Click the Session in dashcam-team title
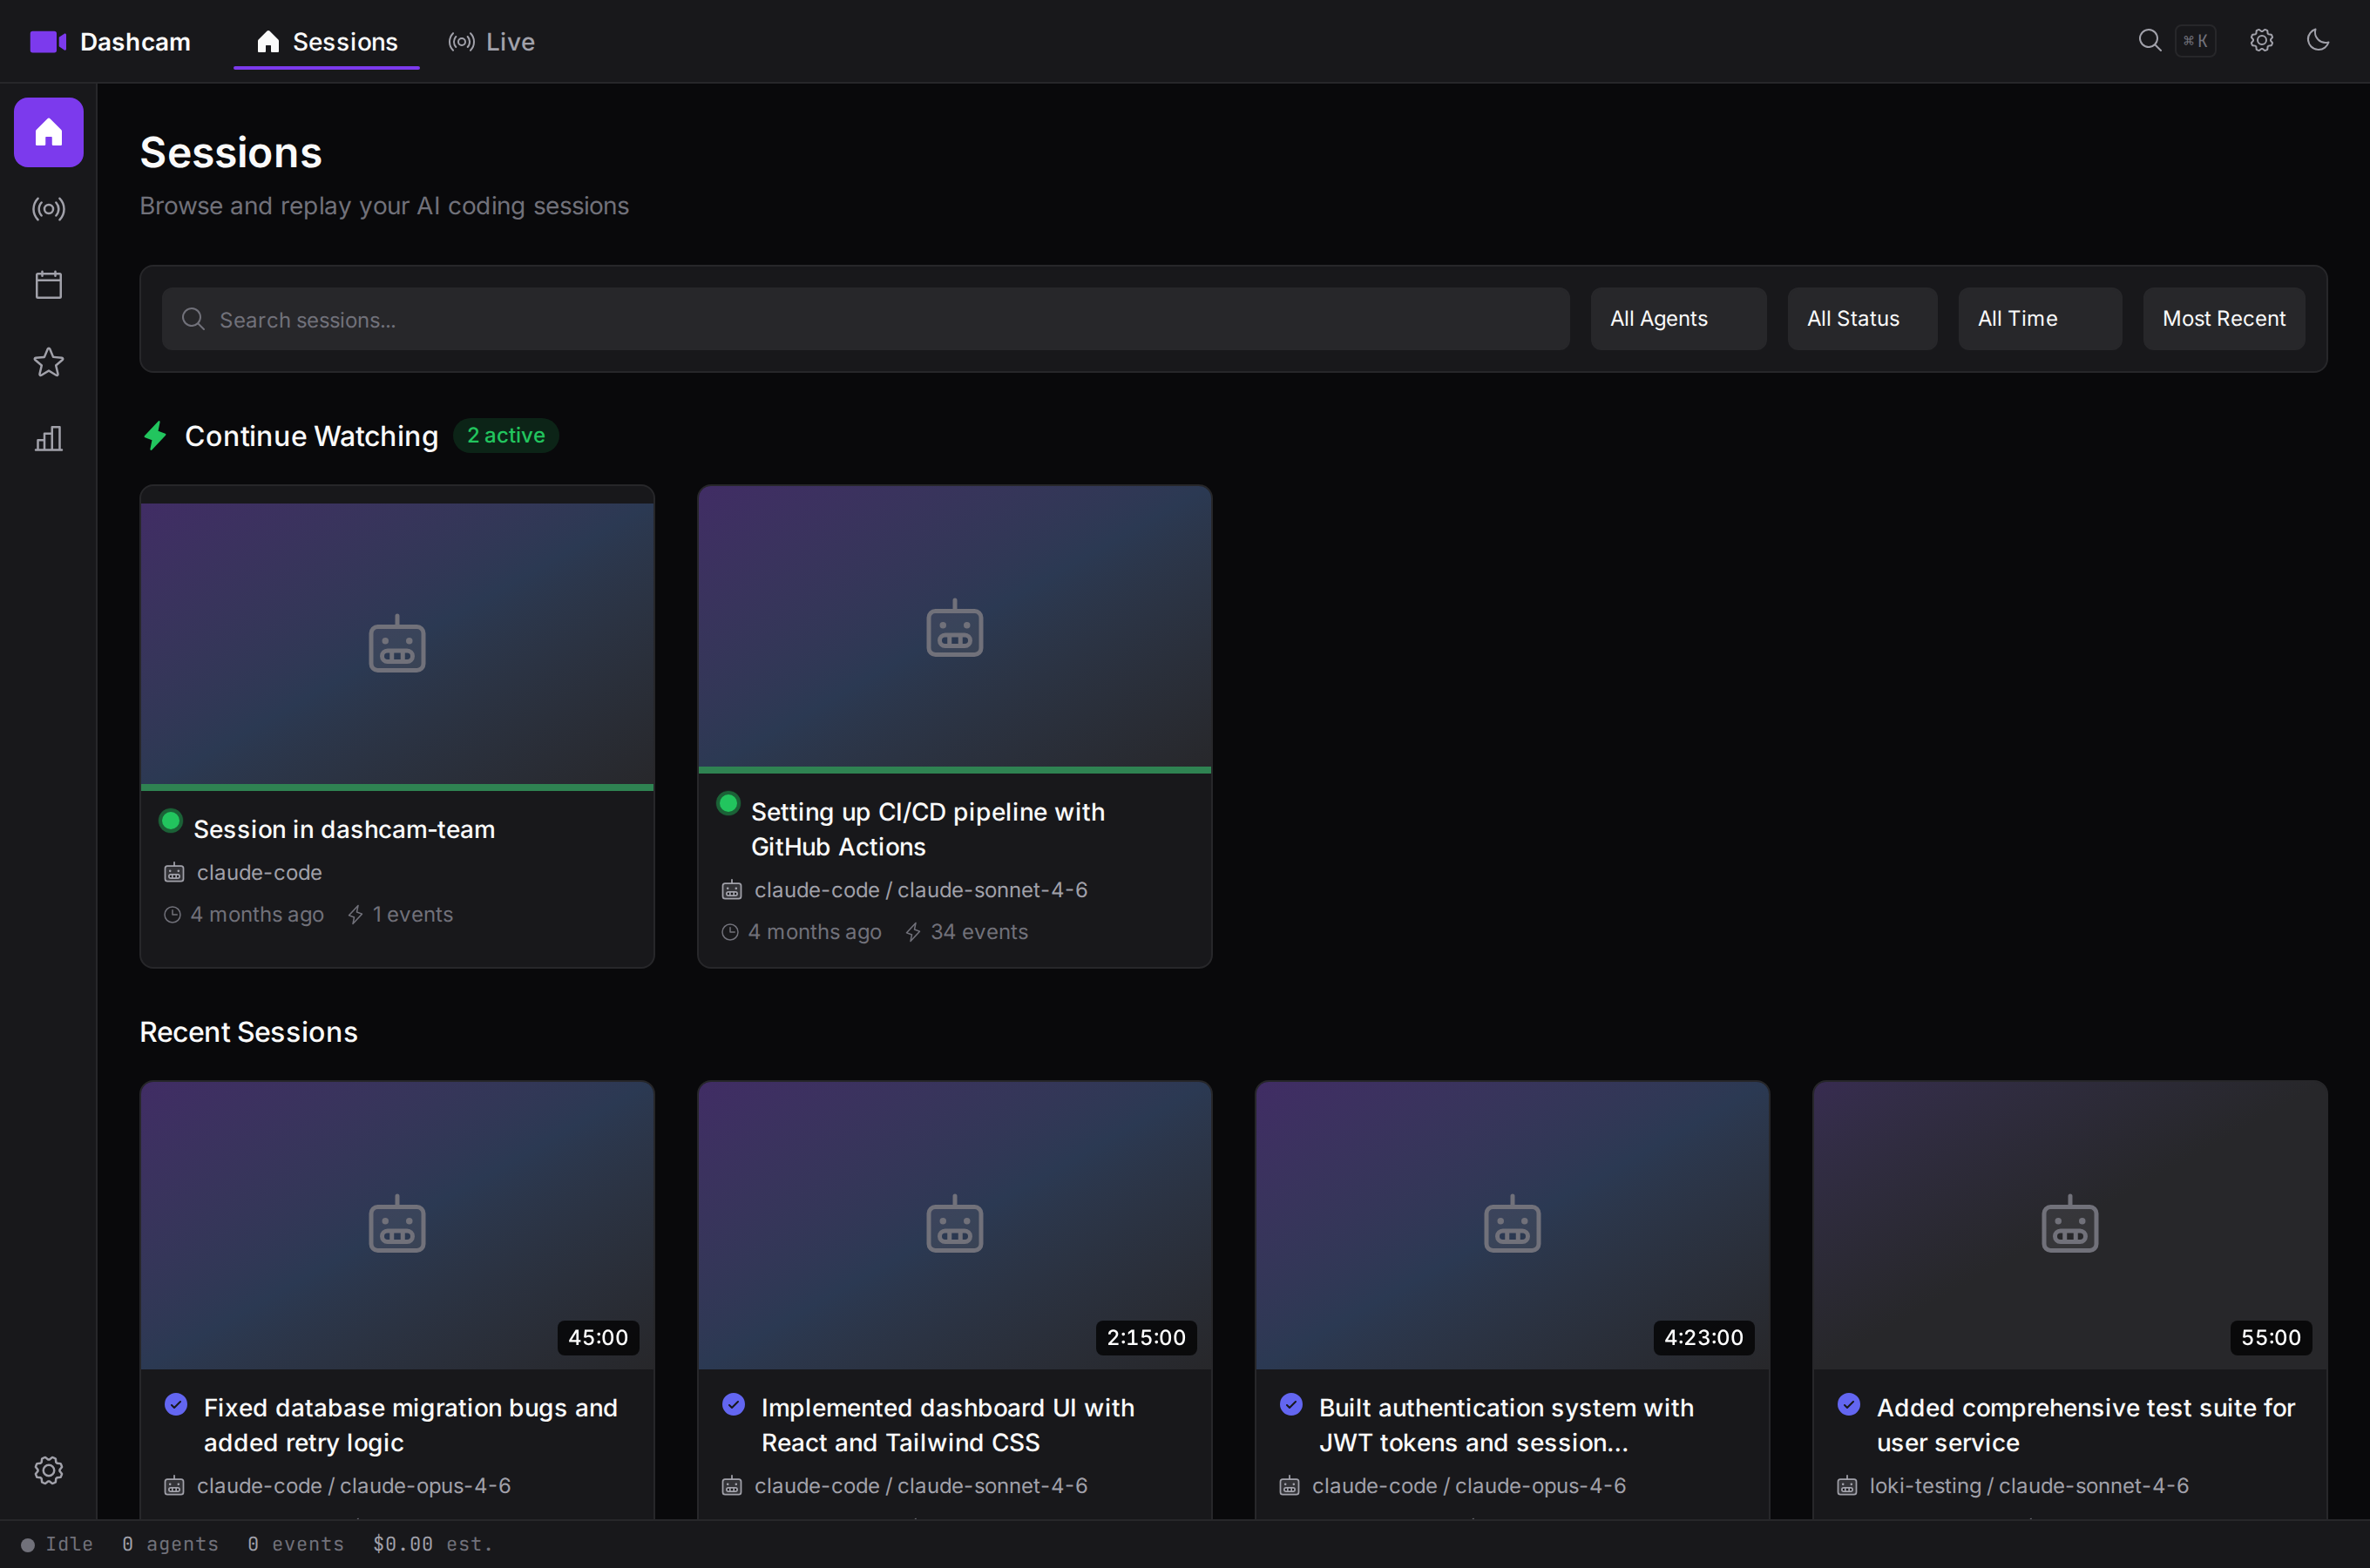Image resolution: width=2370 pixels, height=1568 pixels. 344,829
